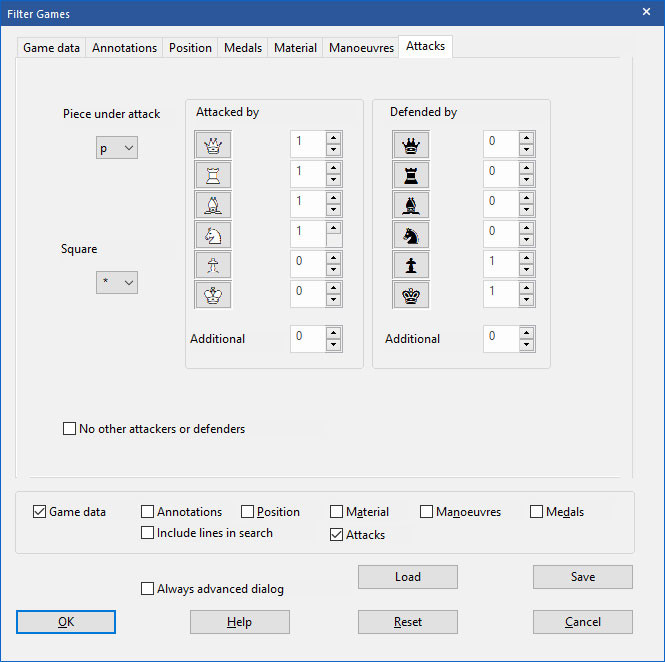Screen dimensions: 665x662
Task: Open the Piece under attack dropdown
Action: click(118, 148)
